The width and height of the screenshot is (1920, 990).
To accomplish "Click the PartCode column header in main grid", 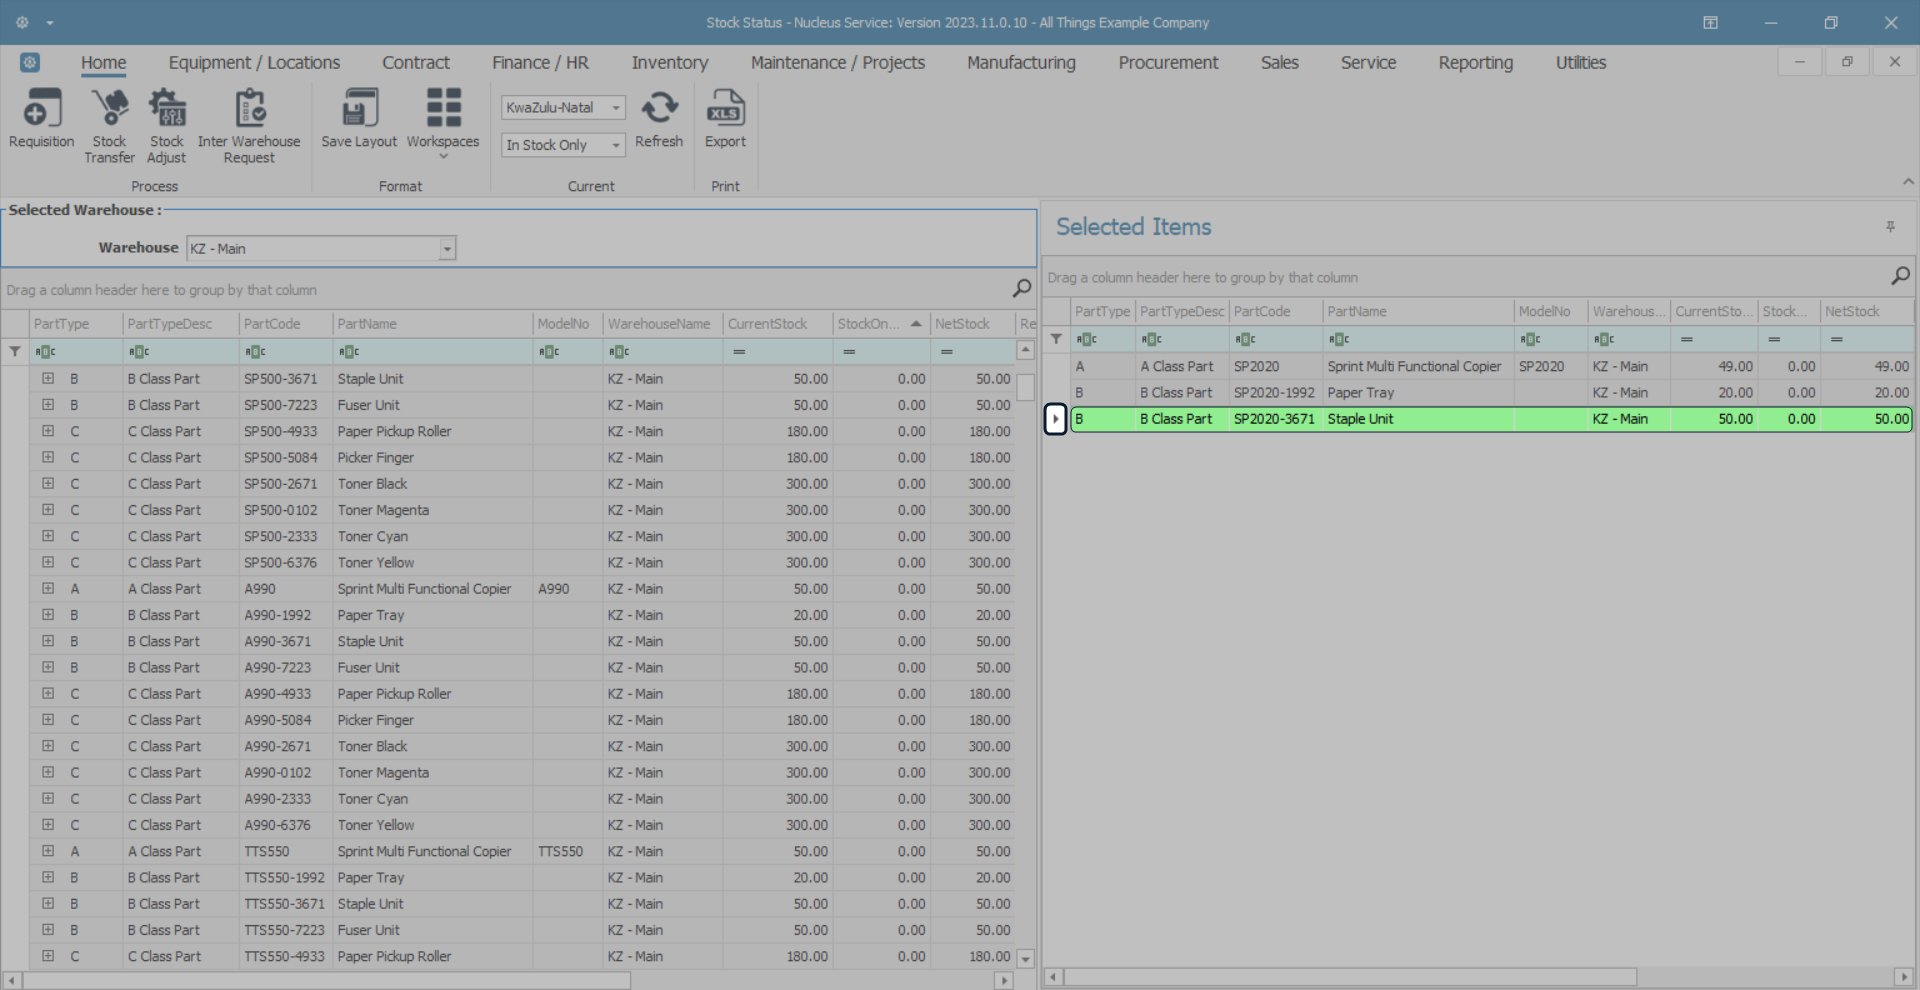I will (272, 324).
